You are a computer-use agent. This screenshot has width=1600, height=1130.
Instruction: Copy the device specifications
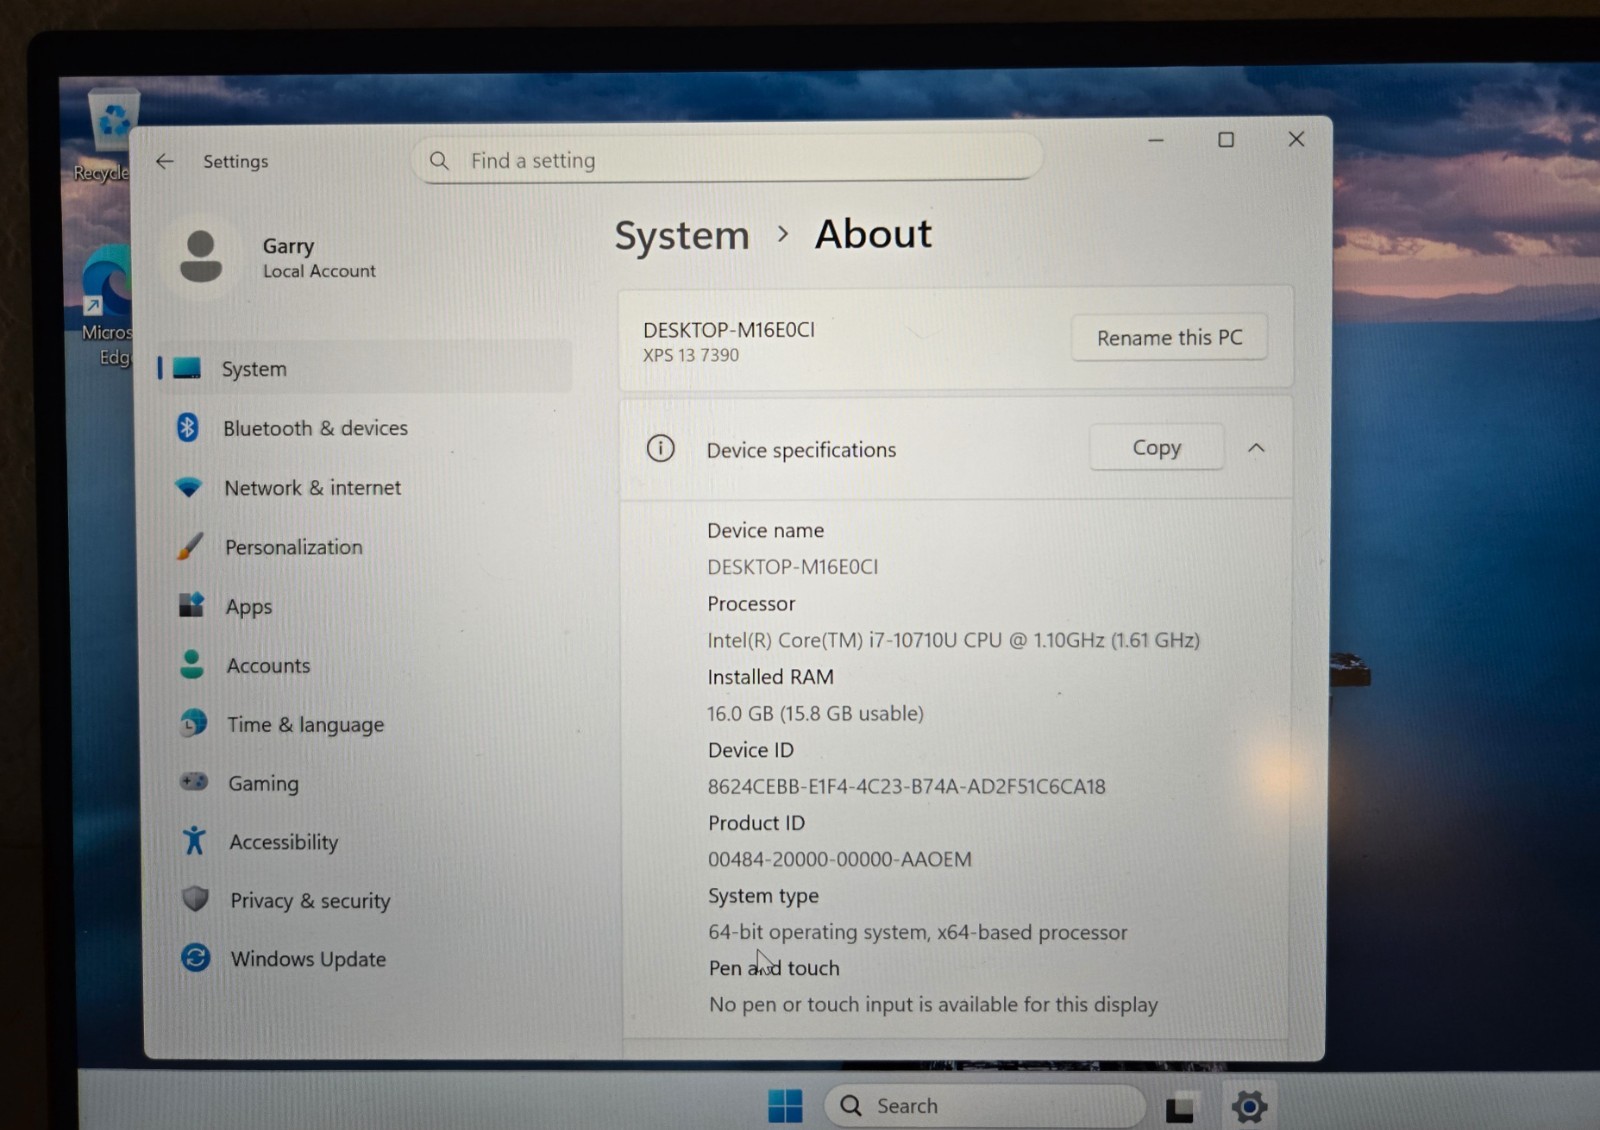tap(1156, 447)
